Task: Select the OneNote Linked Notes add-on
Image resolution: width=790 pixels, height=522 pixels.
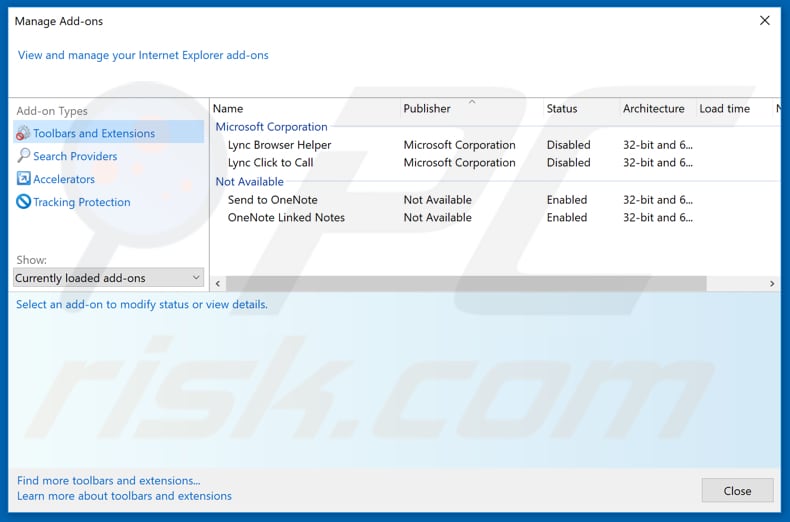Action: (286, 218)
